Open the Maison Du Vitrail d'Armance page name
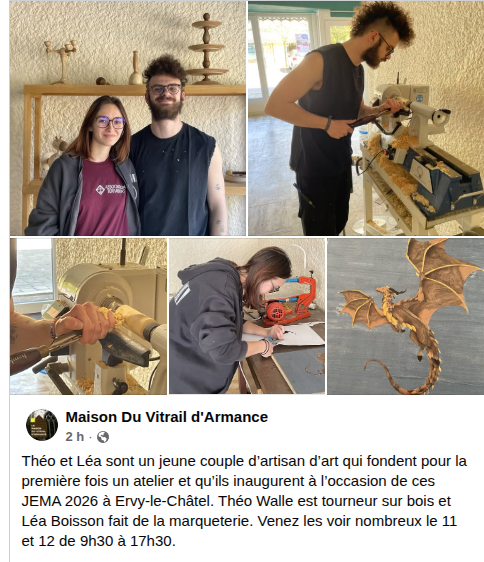The width and height of the screenshot is (484, 562). click(167, 417)
